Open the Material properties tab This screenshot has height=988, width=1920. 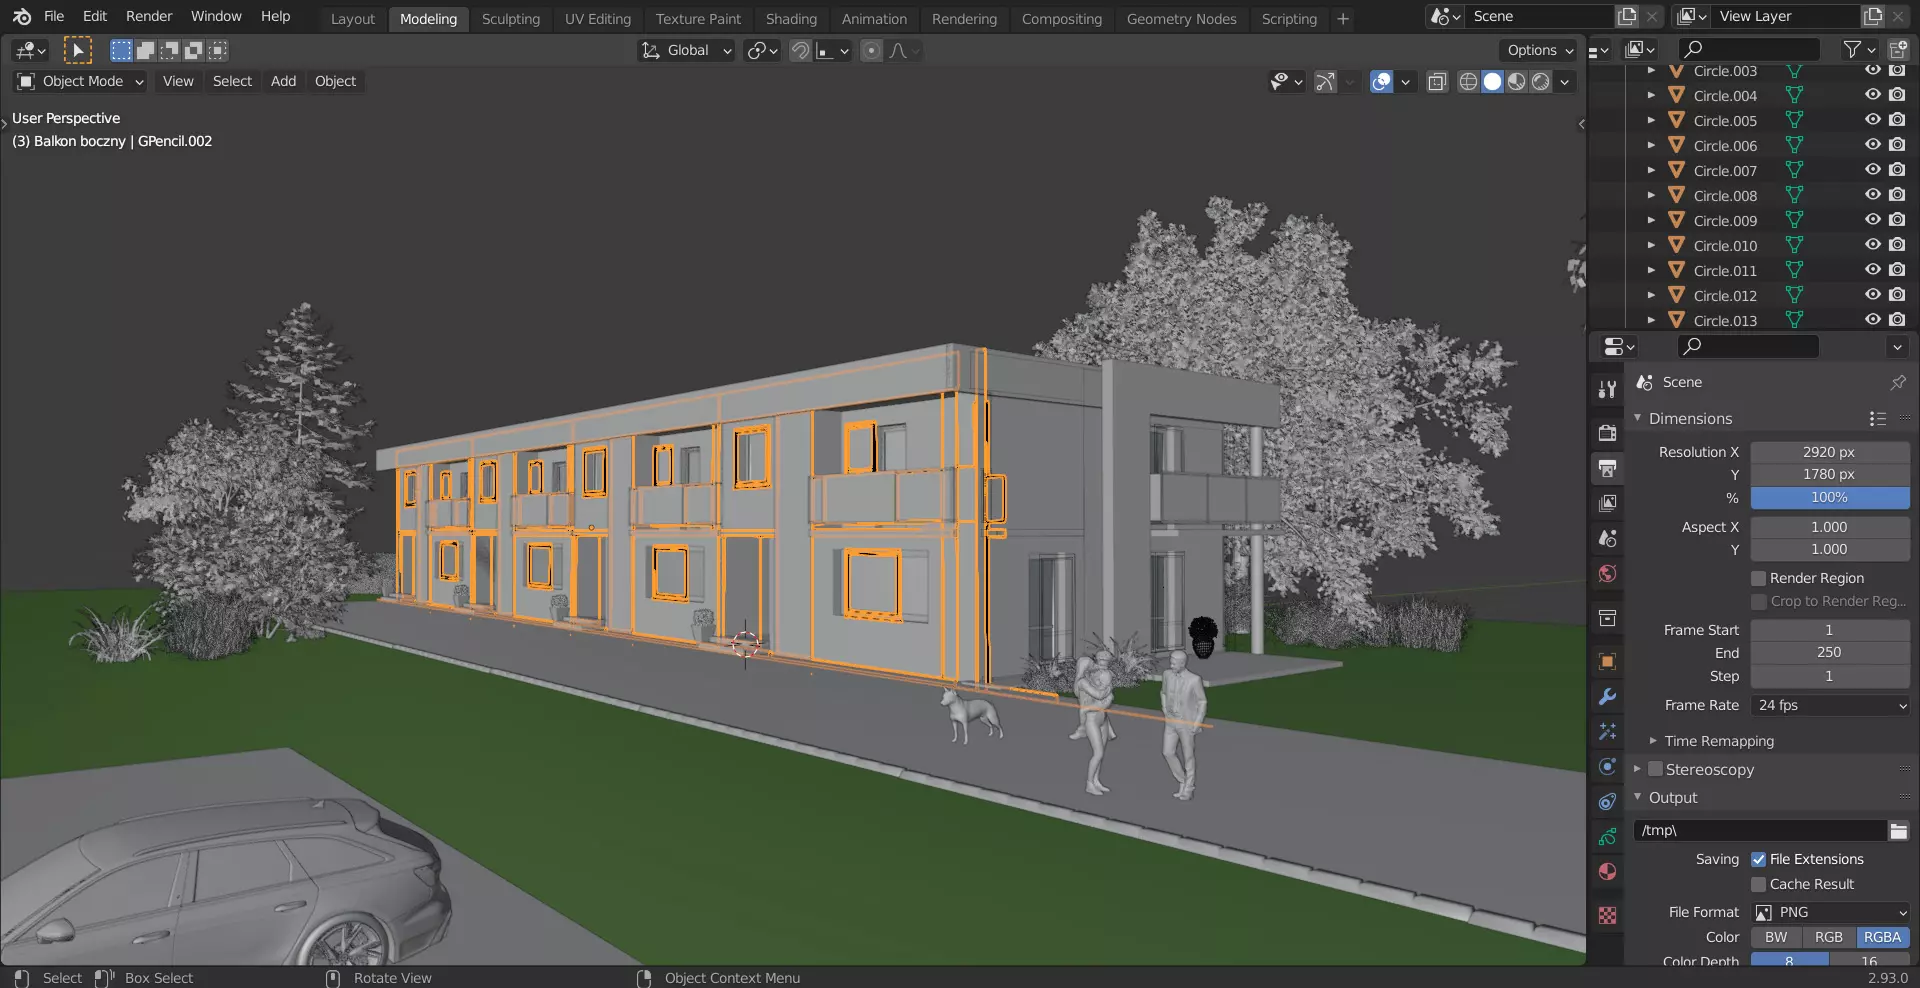click(1607, 872)
